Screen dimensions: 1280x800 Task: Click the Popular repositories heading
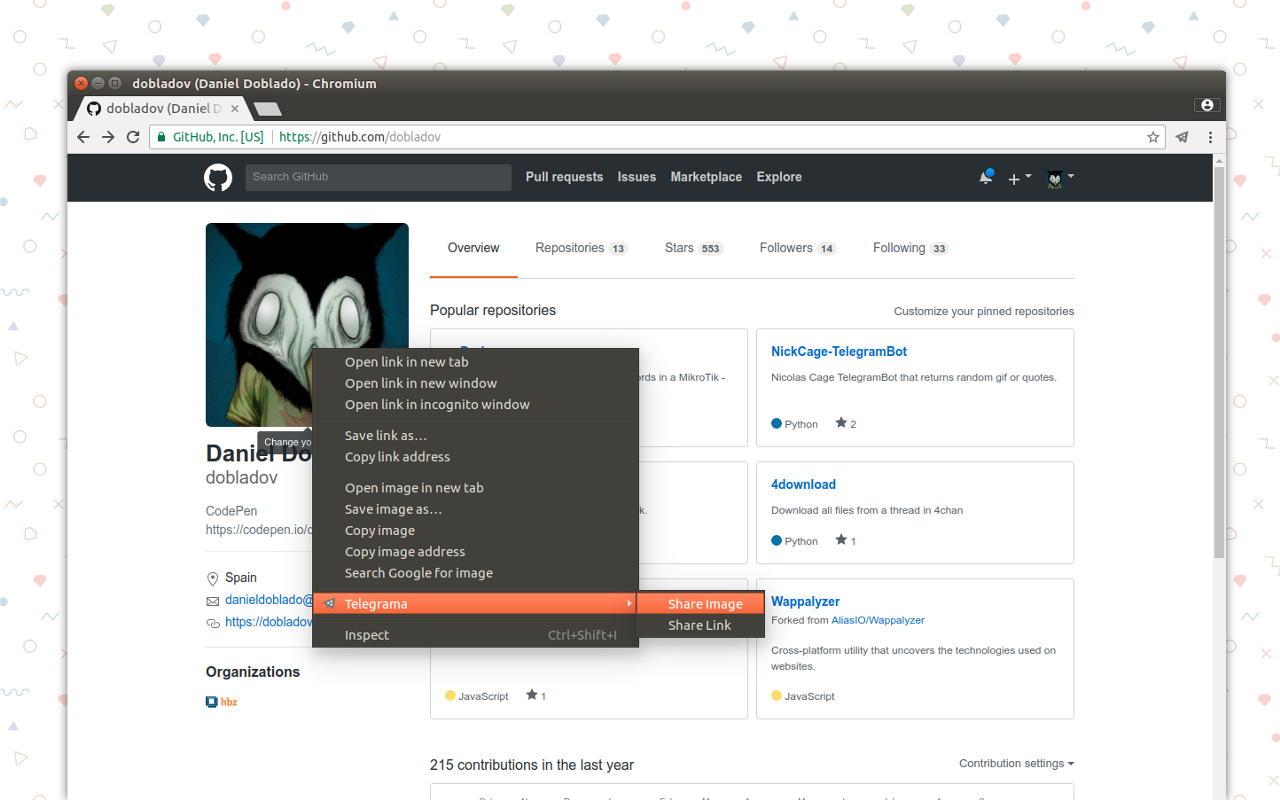(x=493, y=310)
